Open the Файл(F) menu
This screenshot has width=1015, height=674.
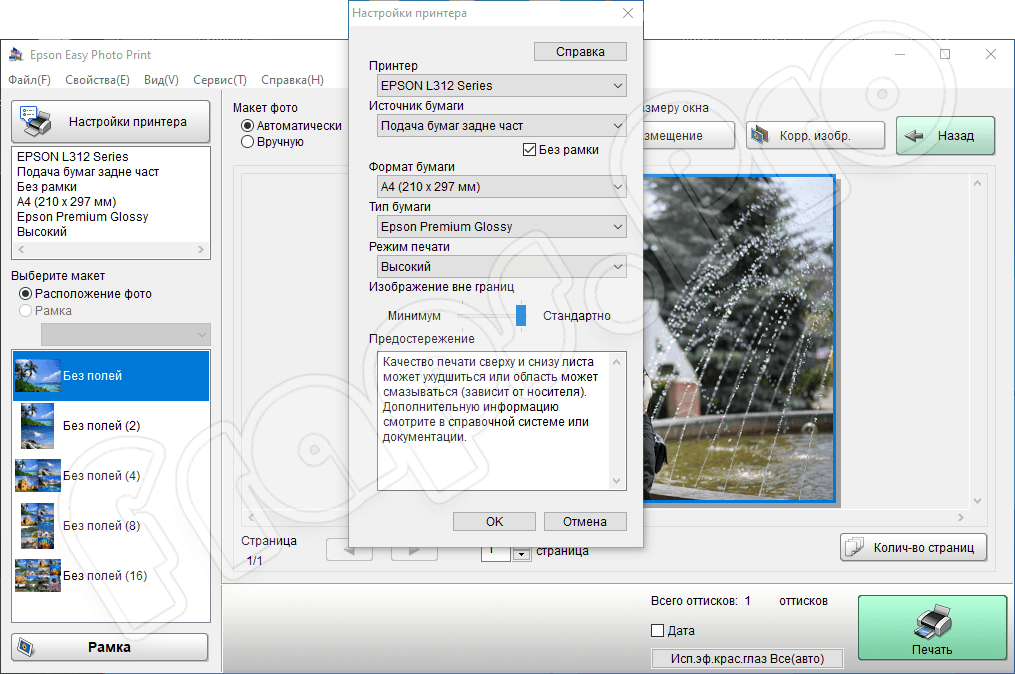[x=29, y=80]
